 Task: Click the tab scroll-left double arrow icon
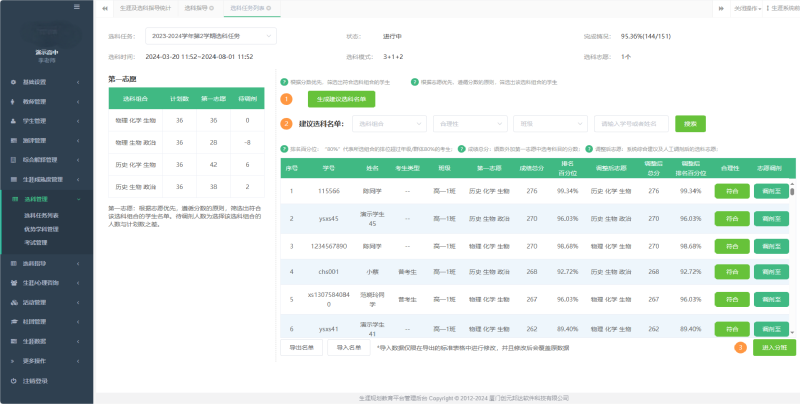[x=107, y=8]
